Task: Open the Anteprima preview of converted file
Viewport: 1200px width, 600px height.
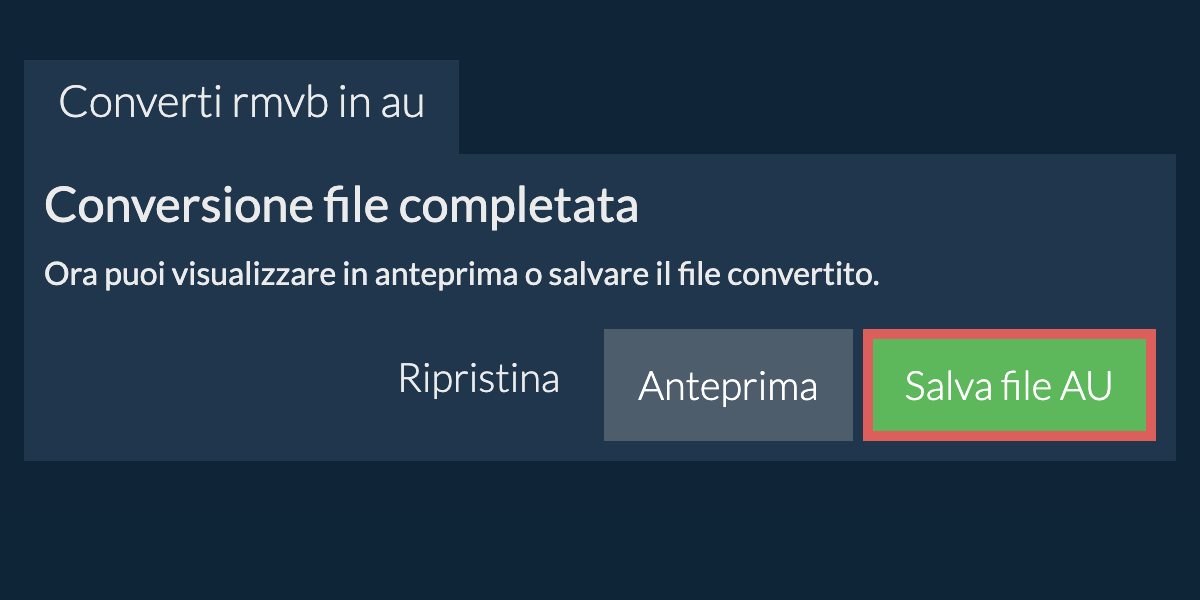Action: (727, 386)
